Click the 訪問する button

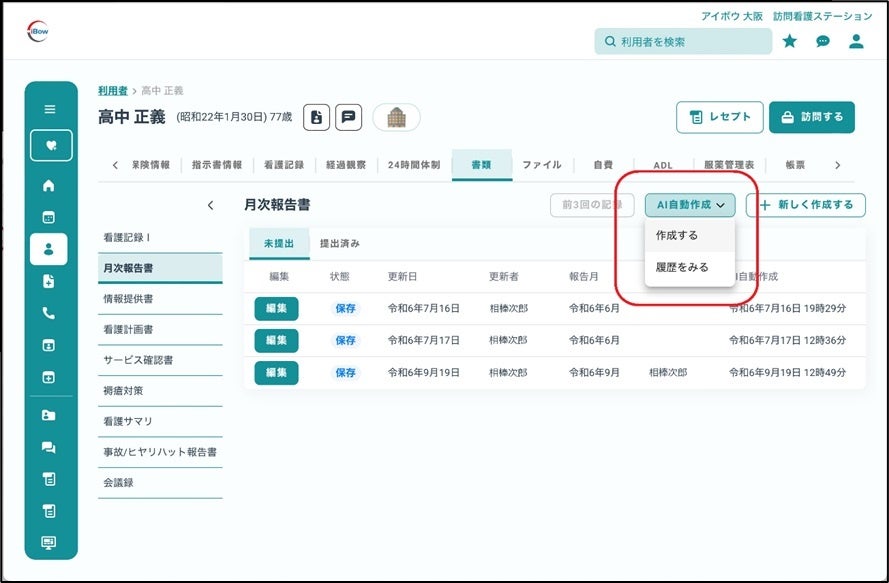point(812,117)
